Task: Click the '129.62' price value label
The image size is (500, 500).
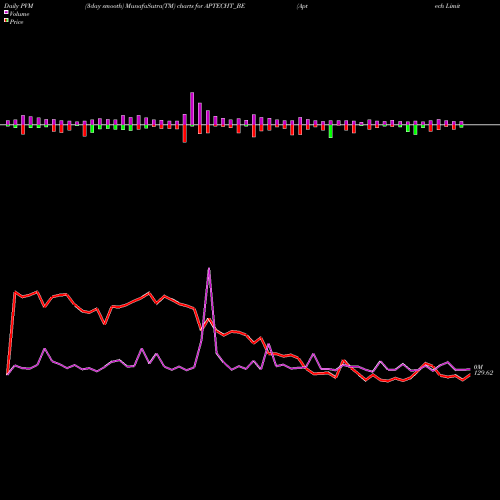Action: [483, 373]
